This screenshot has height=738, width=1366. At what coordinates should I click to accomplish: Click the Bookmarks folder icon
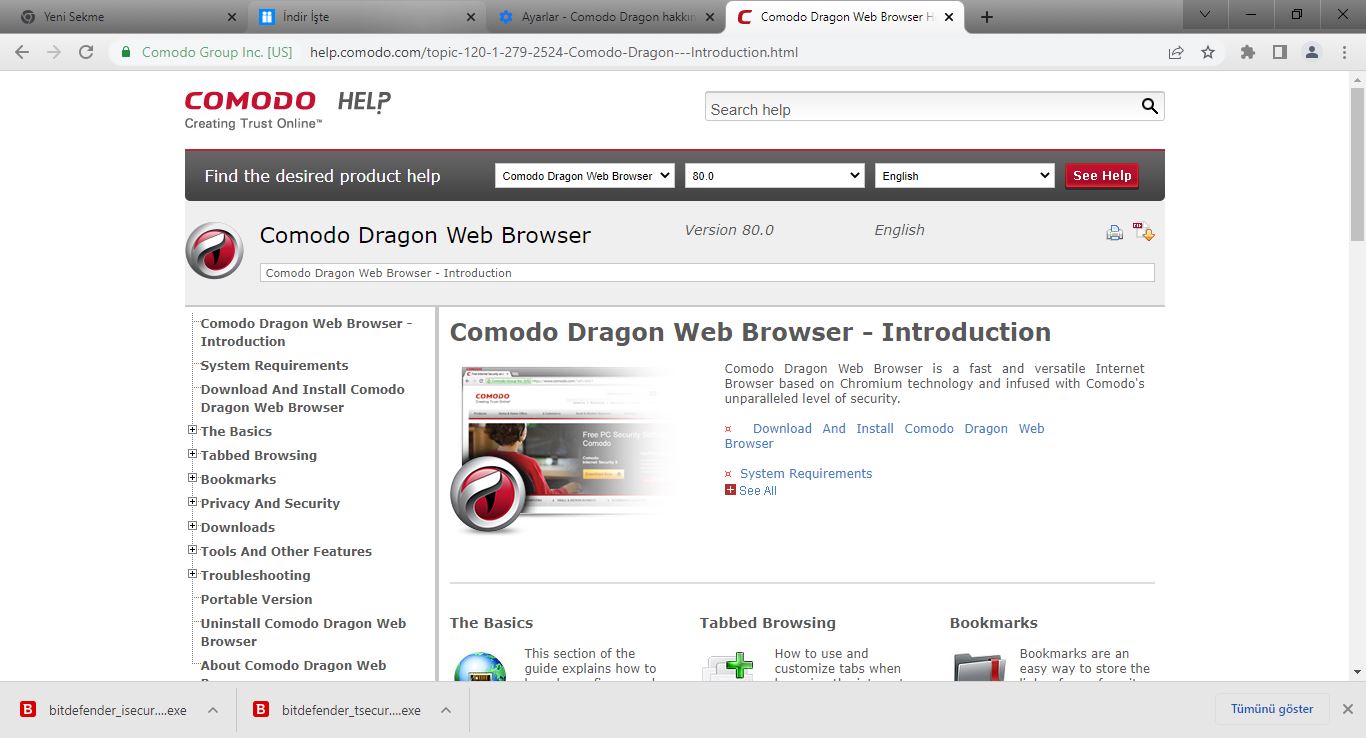click(980, 668)
